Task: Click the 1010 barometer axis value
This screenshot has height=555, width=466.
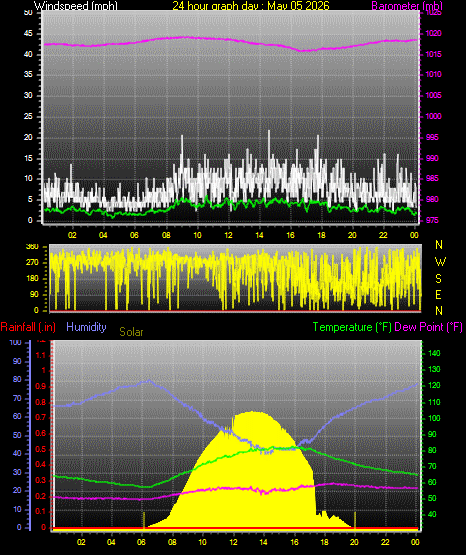Action: (x=433, y=74)
